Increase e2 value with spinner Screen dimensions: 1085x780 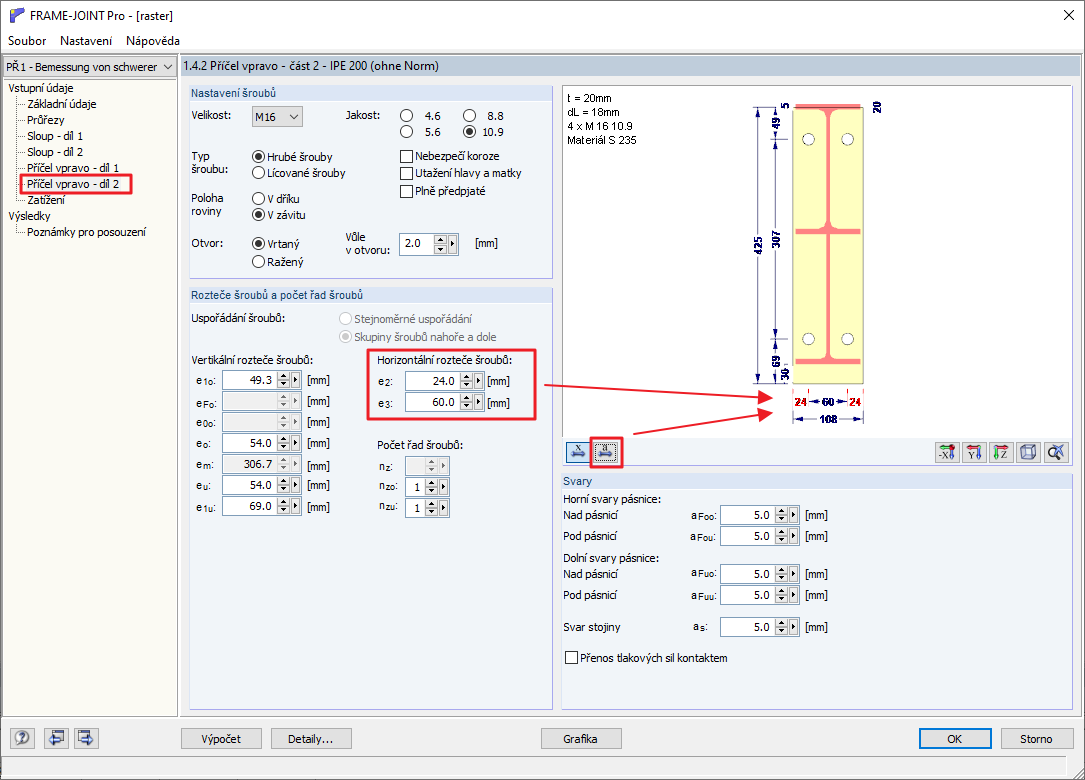pyautogui.click(x=467, y=377)
